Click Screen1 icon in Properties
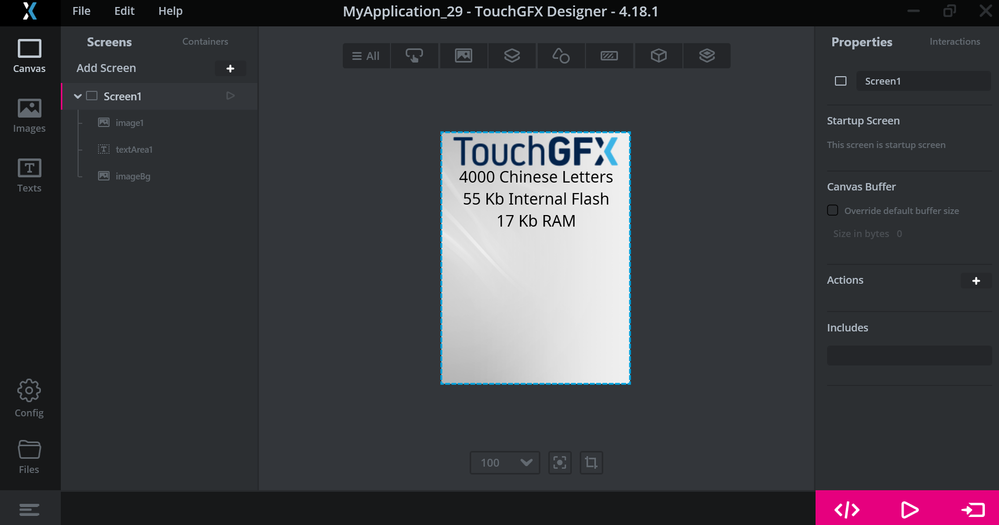999x525 pixels. tap(841, 81)
